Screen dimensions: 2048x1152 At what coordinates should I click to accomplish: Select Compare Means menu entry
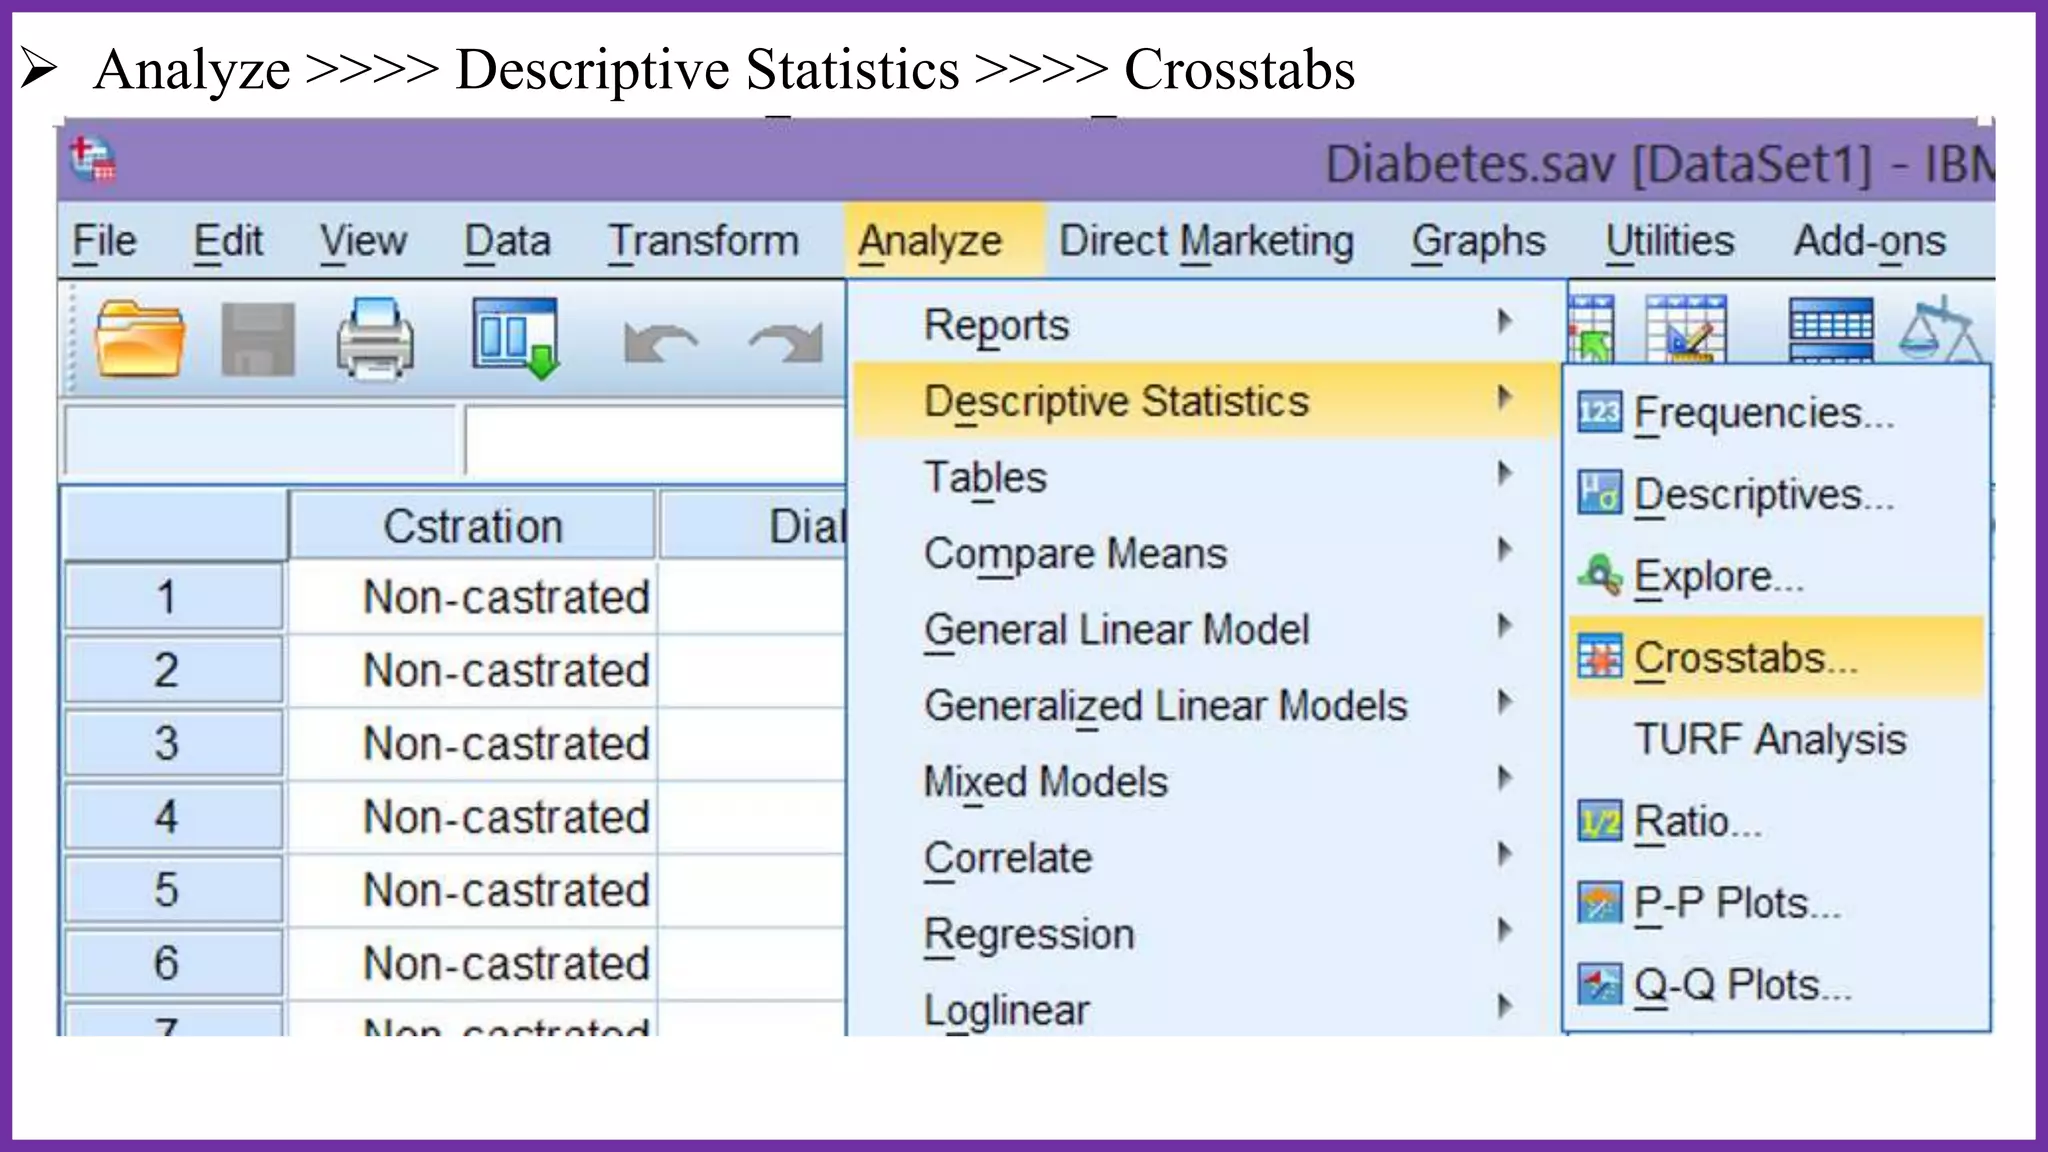tap(1205, 553)
